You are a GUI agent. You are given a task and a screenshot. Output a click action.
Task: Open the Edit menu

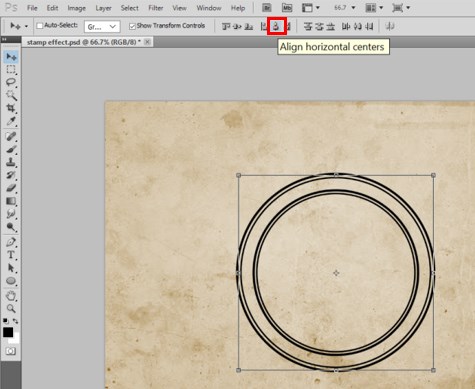point(52,8)
